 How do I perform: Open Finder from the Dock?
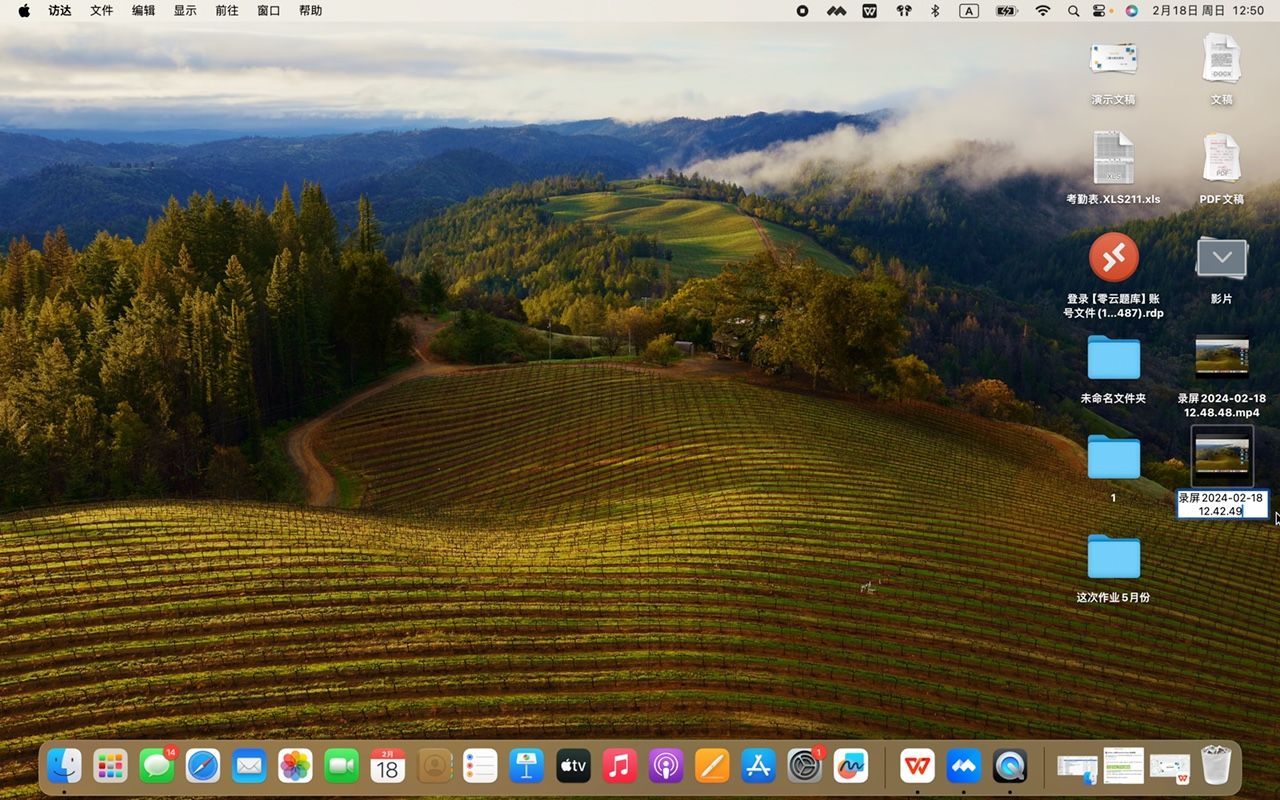pyautogui.click(x=64, y=766)
